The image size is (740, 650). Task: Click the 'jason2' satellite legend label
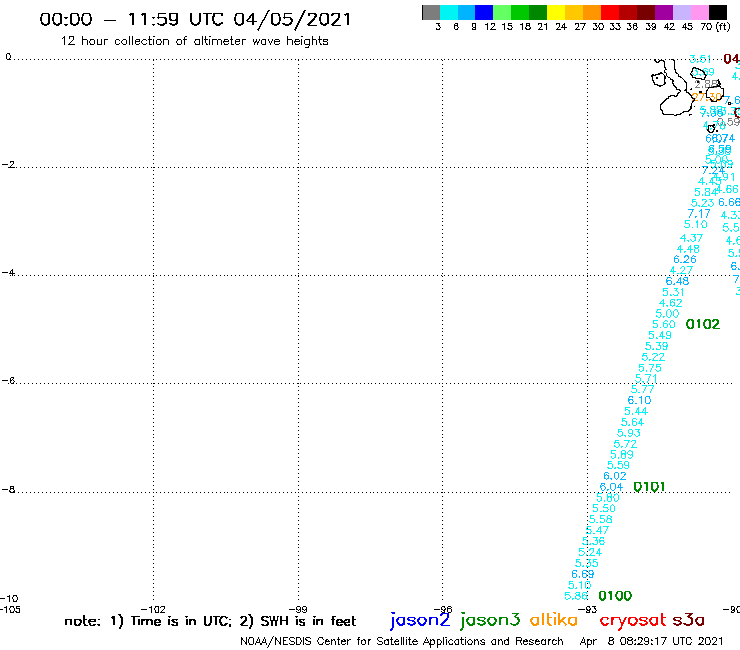click(x=420, y=620)
